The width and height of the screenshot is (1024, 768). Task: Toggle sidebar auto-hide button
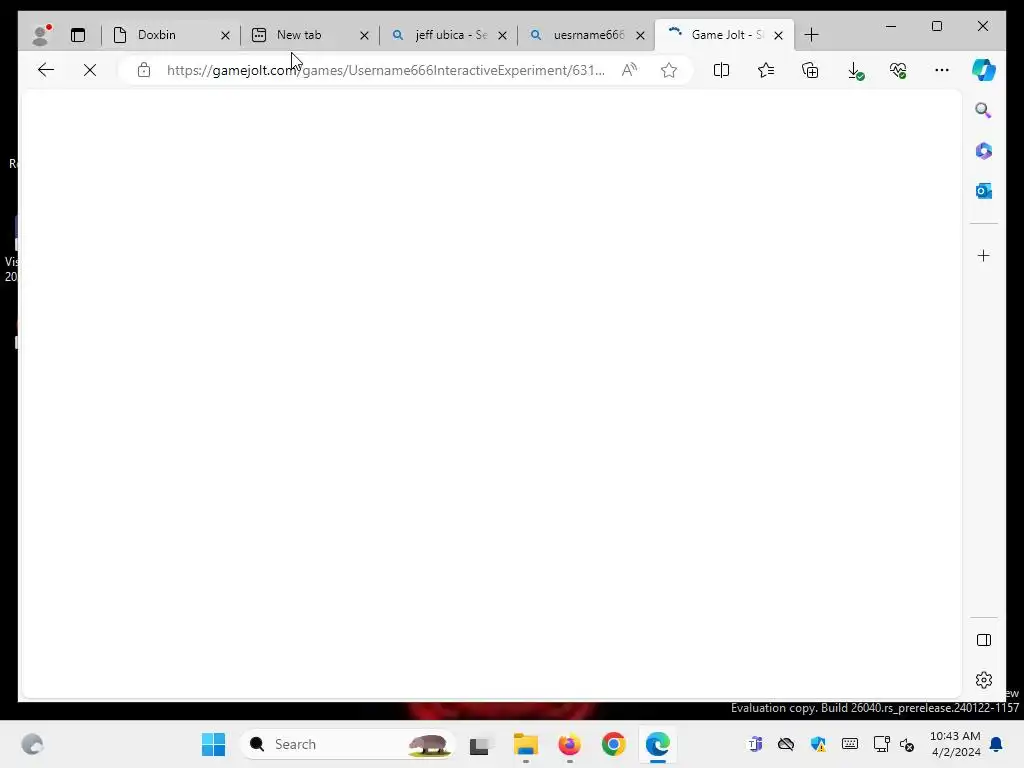(984, 640)
